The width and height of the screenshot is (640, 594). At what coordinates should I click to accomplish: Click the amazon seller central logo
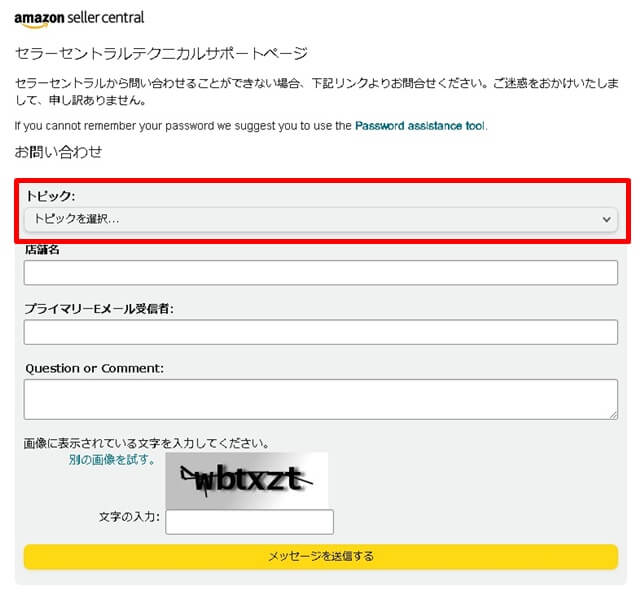coord(79,19)
